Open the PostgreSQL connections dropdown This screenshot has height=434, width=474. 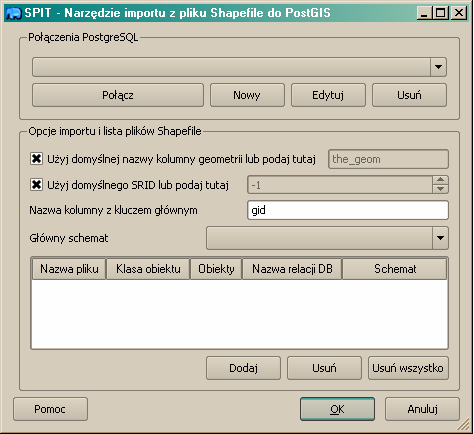[x=239, y=67]
